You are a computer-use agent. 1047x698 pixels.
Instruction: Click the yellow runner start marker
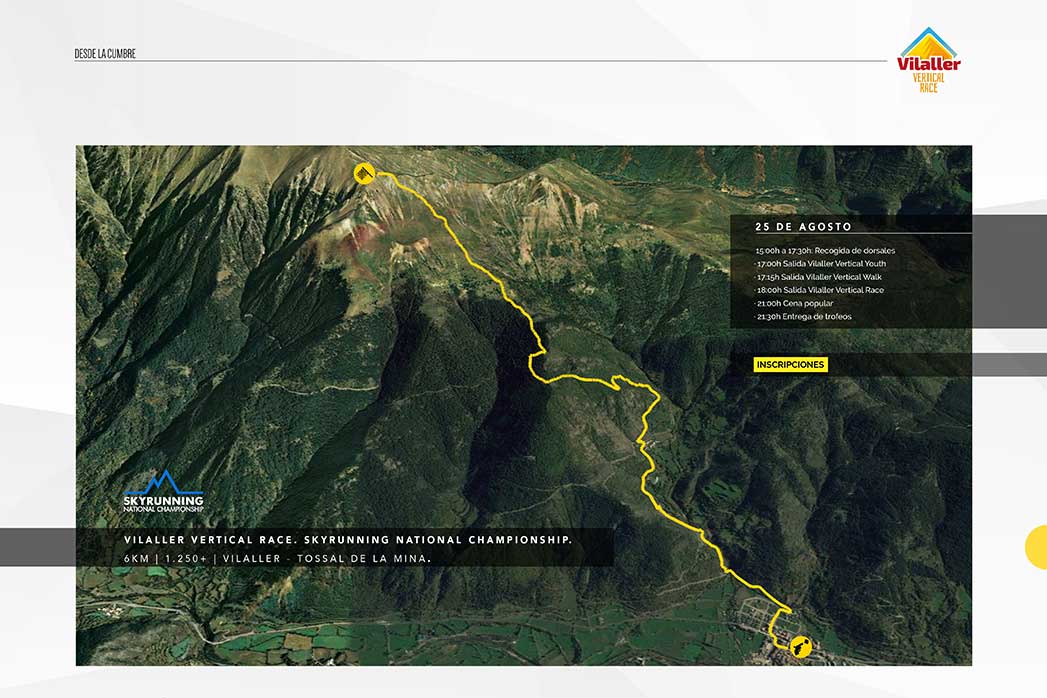coord(799,647)
